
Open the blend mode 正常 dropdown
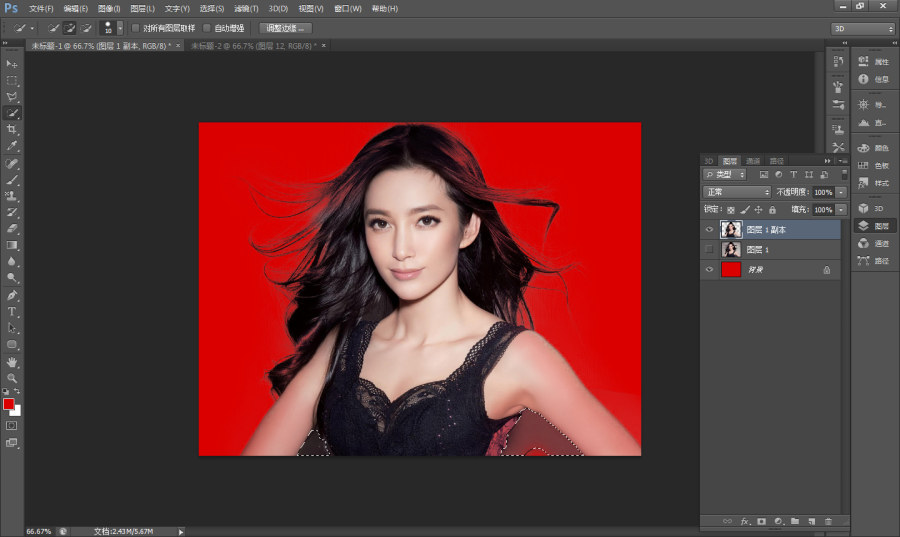[737, 192]
